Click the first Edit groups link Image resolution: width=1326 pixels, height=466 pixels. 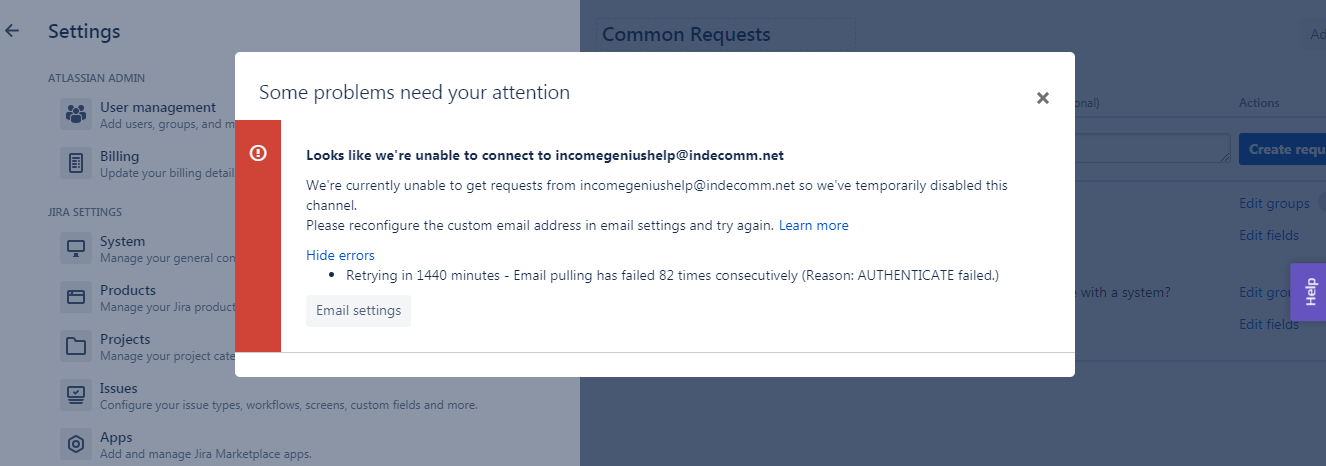point(1274,203)
